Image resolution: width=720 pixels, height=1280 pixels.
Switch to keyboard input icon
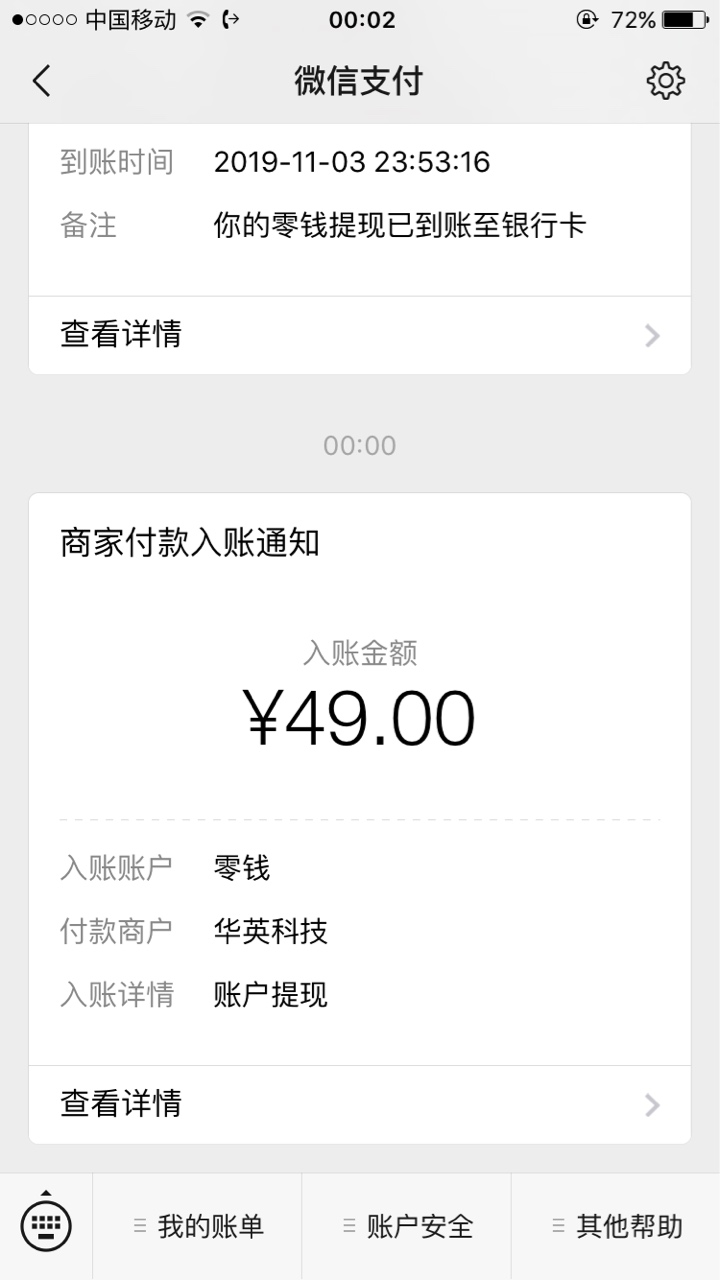pos(46,1223)
